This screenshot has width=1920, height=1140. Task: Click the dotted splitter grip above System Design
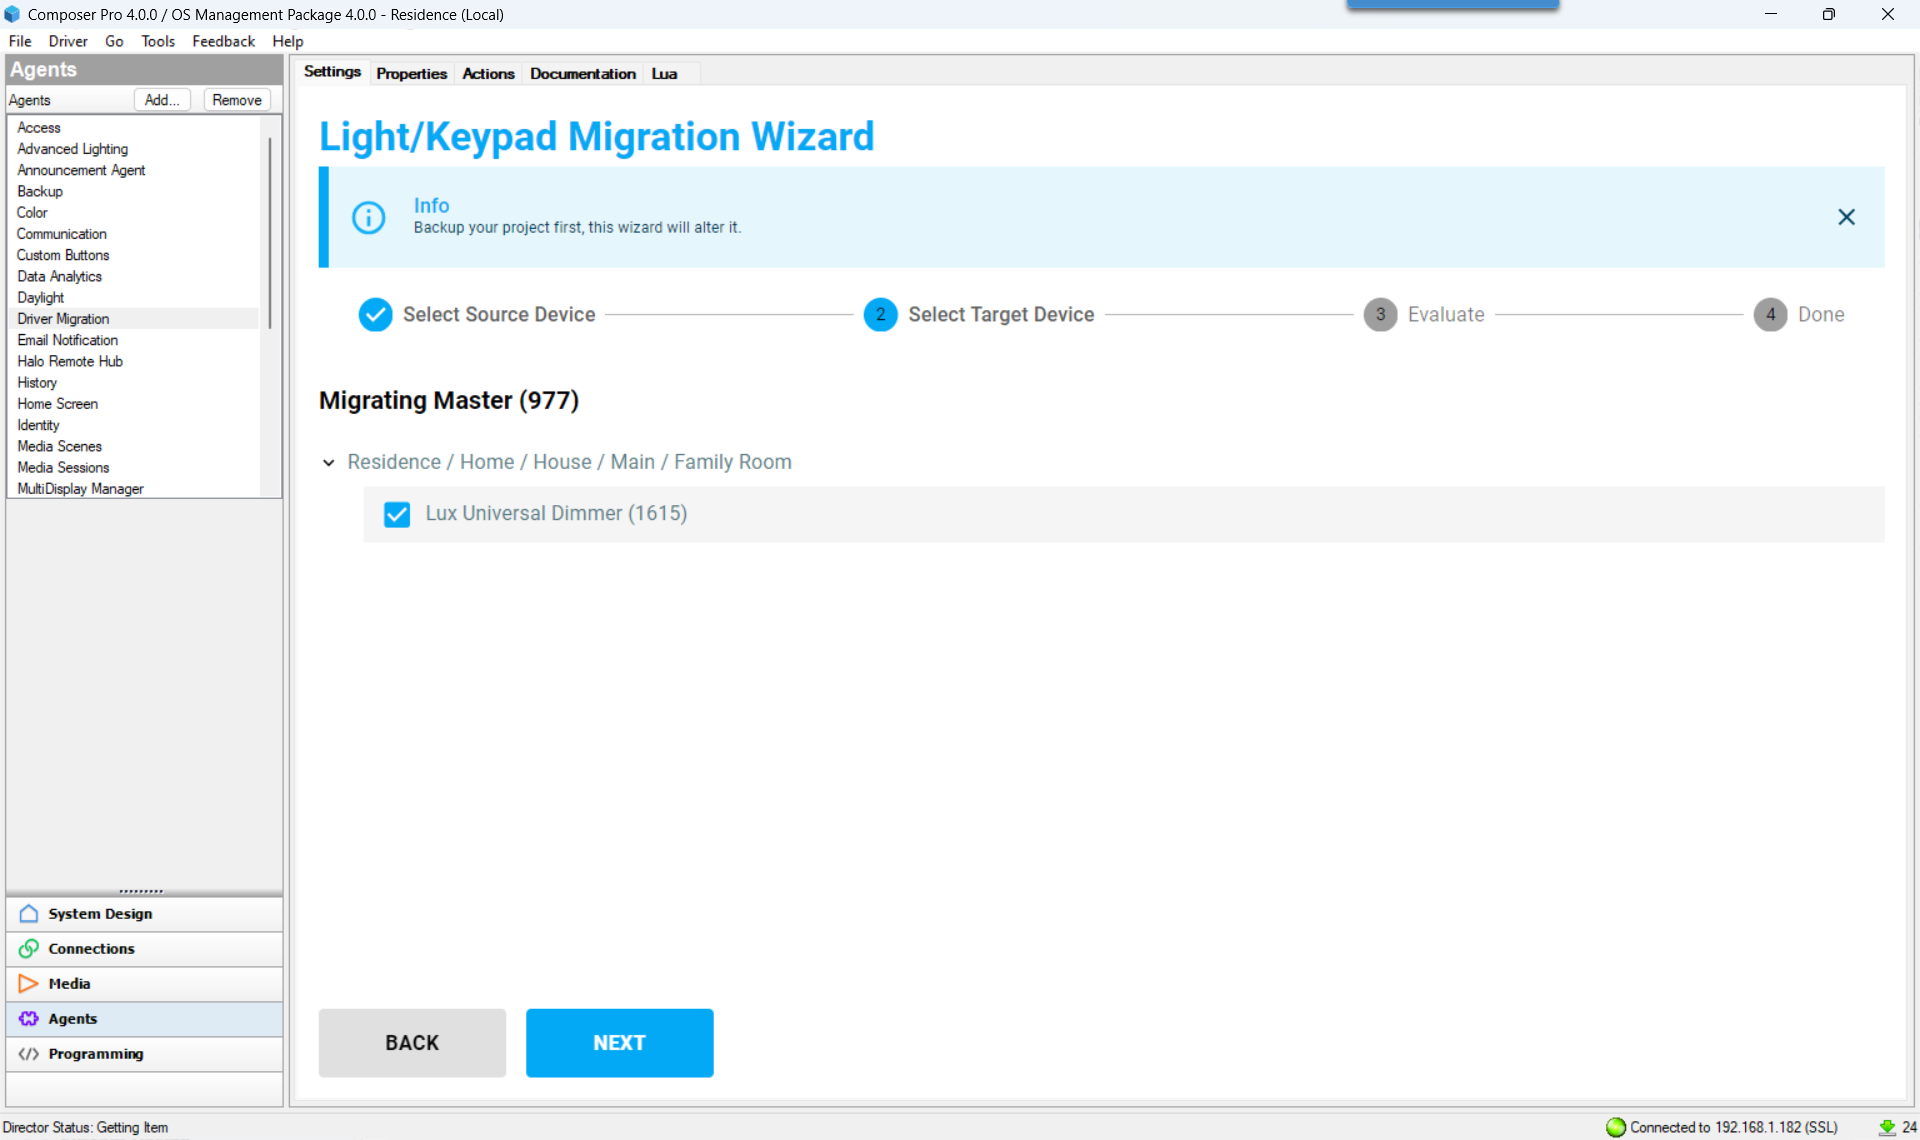coord(141,890)
